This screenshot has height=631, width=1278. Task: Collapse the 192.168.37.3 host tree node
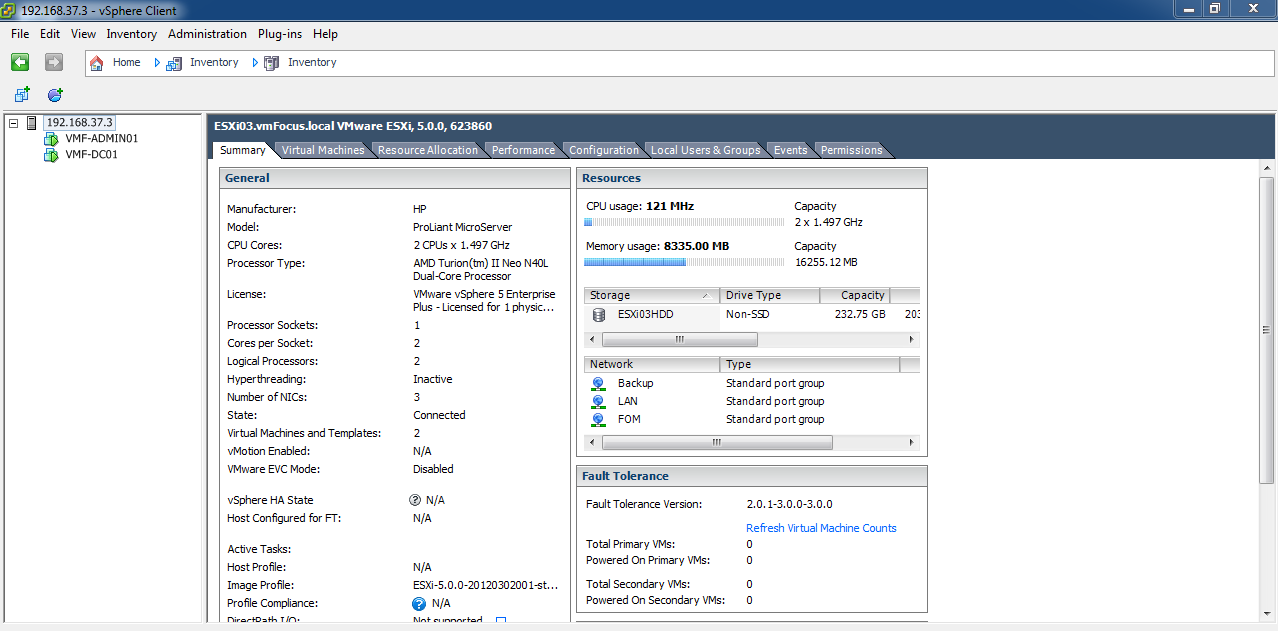pos(13,123)
